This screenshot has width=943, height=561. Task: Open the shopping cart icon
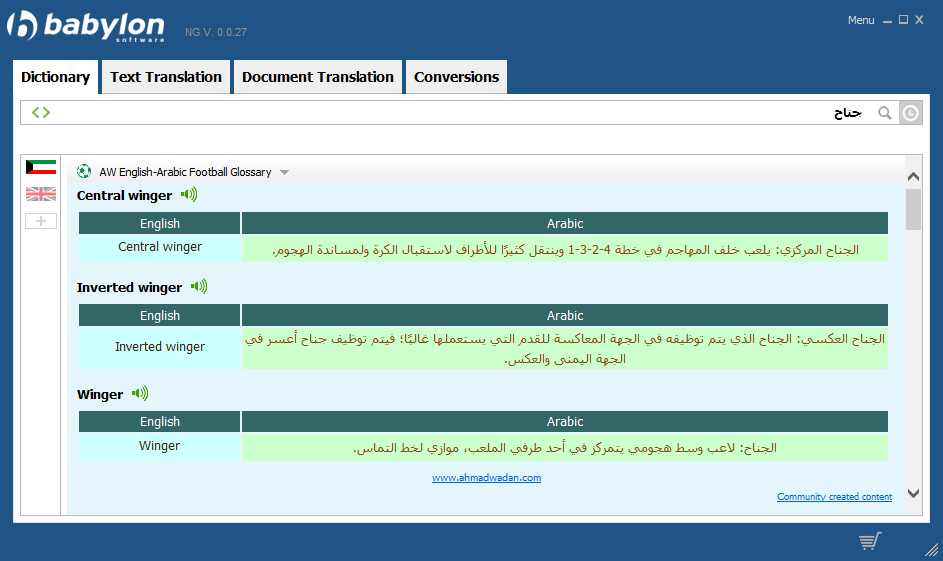[869, 541]
